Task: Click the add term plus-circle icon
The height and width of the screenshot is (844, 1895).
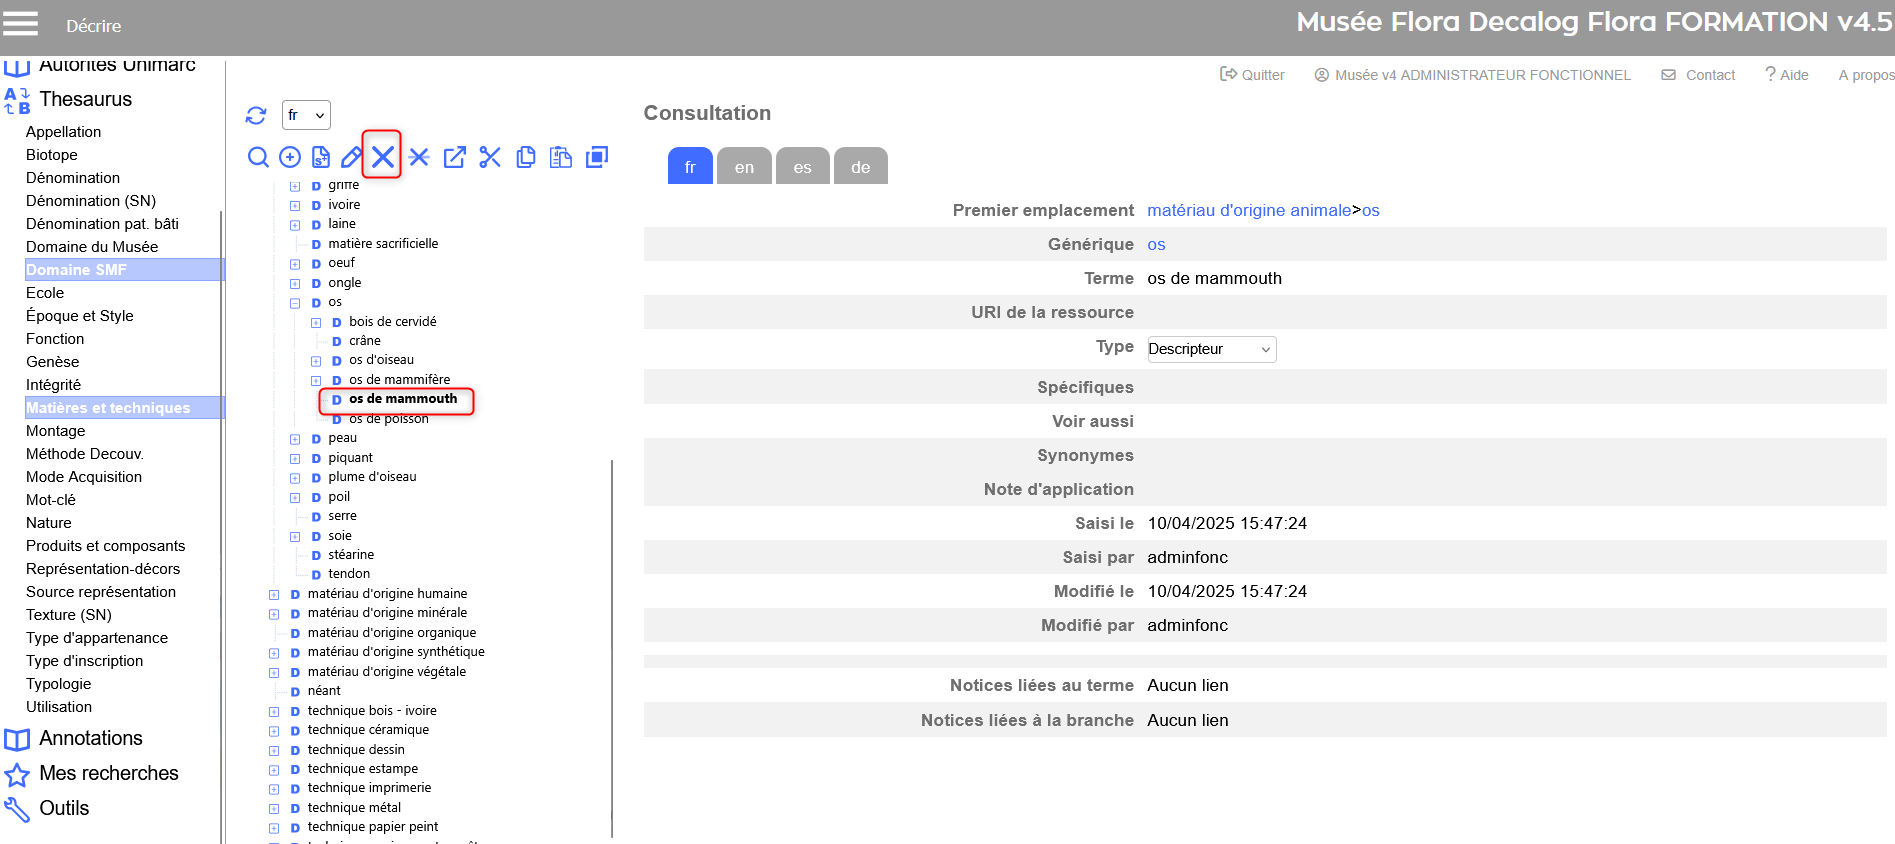Action: [290, 157]
